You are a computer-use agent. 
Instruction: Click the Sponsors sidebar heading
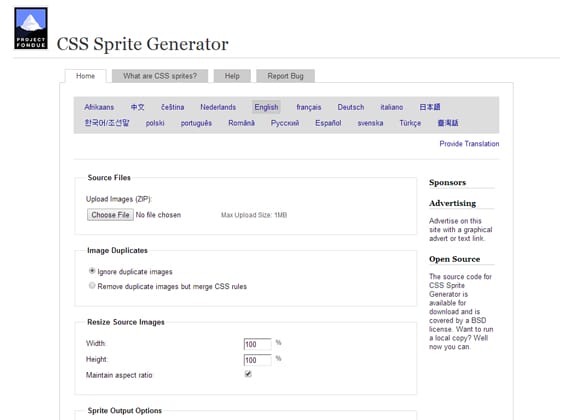[x=448, y=182]
